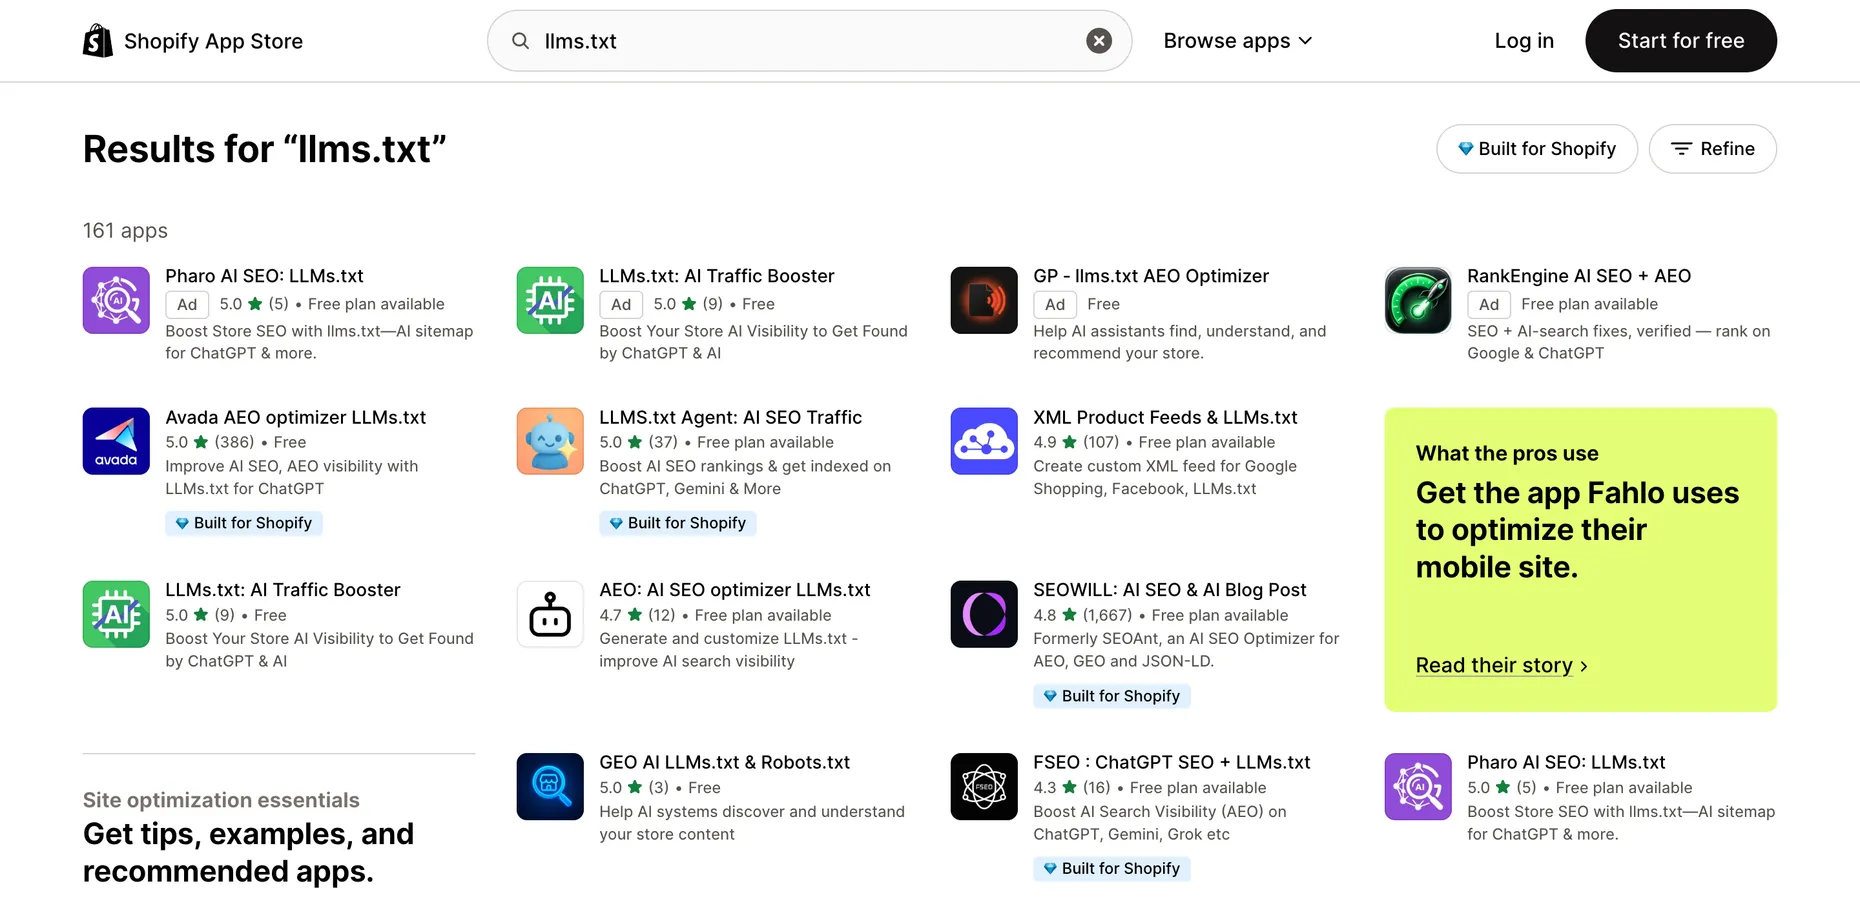1860x921 pixels.
Task: Open the Avada AEO optimizer app icon
Action: [116, 441]
